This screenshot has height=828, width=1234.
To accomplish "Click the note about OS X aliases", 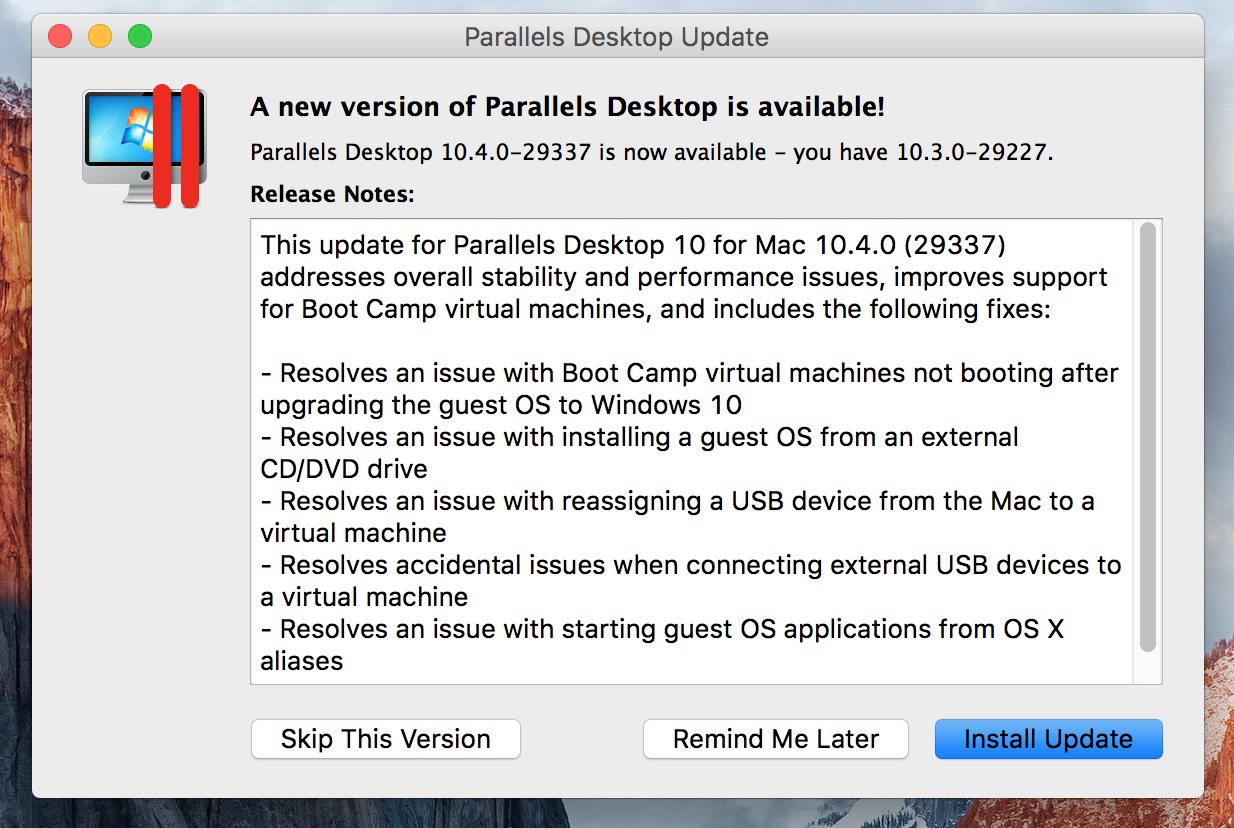I will pos(662,645).
